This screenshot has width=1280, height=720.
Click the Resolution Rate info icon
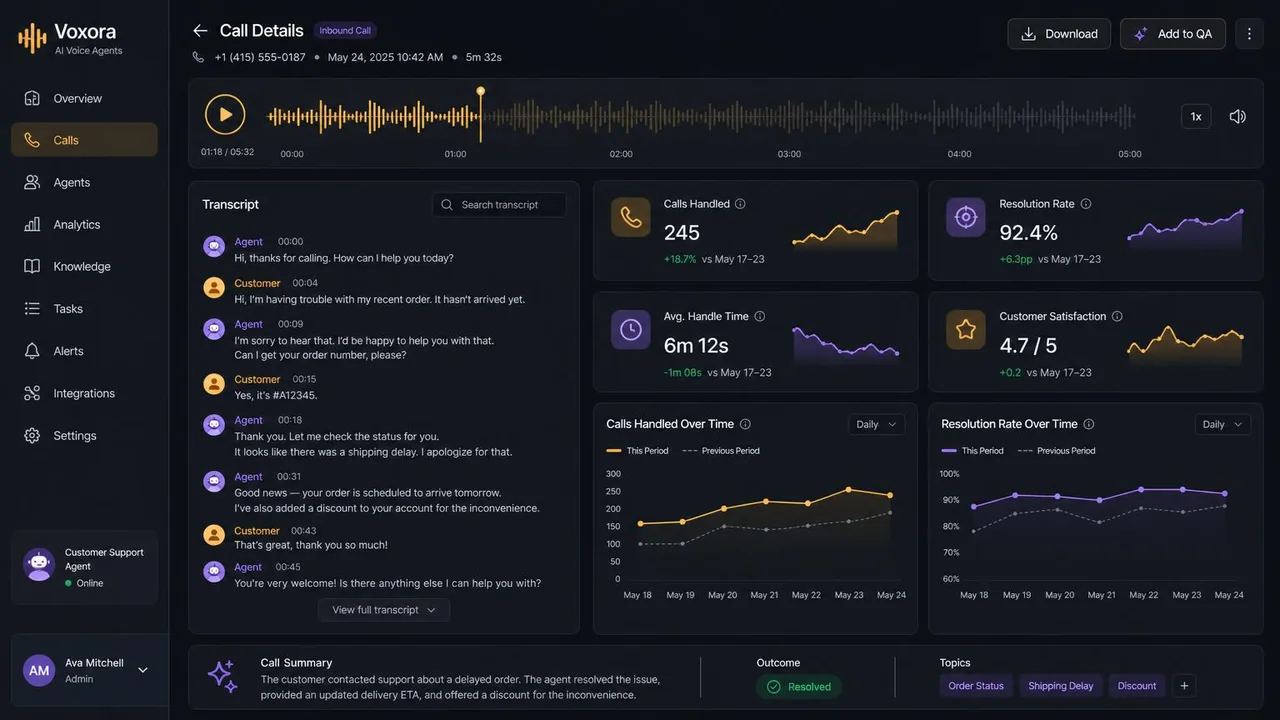coord(1086,204)
